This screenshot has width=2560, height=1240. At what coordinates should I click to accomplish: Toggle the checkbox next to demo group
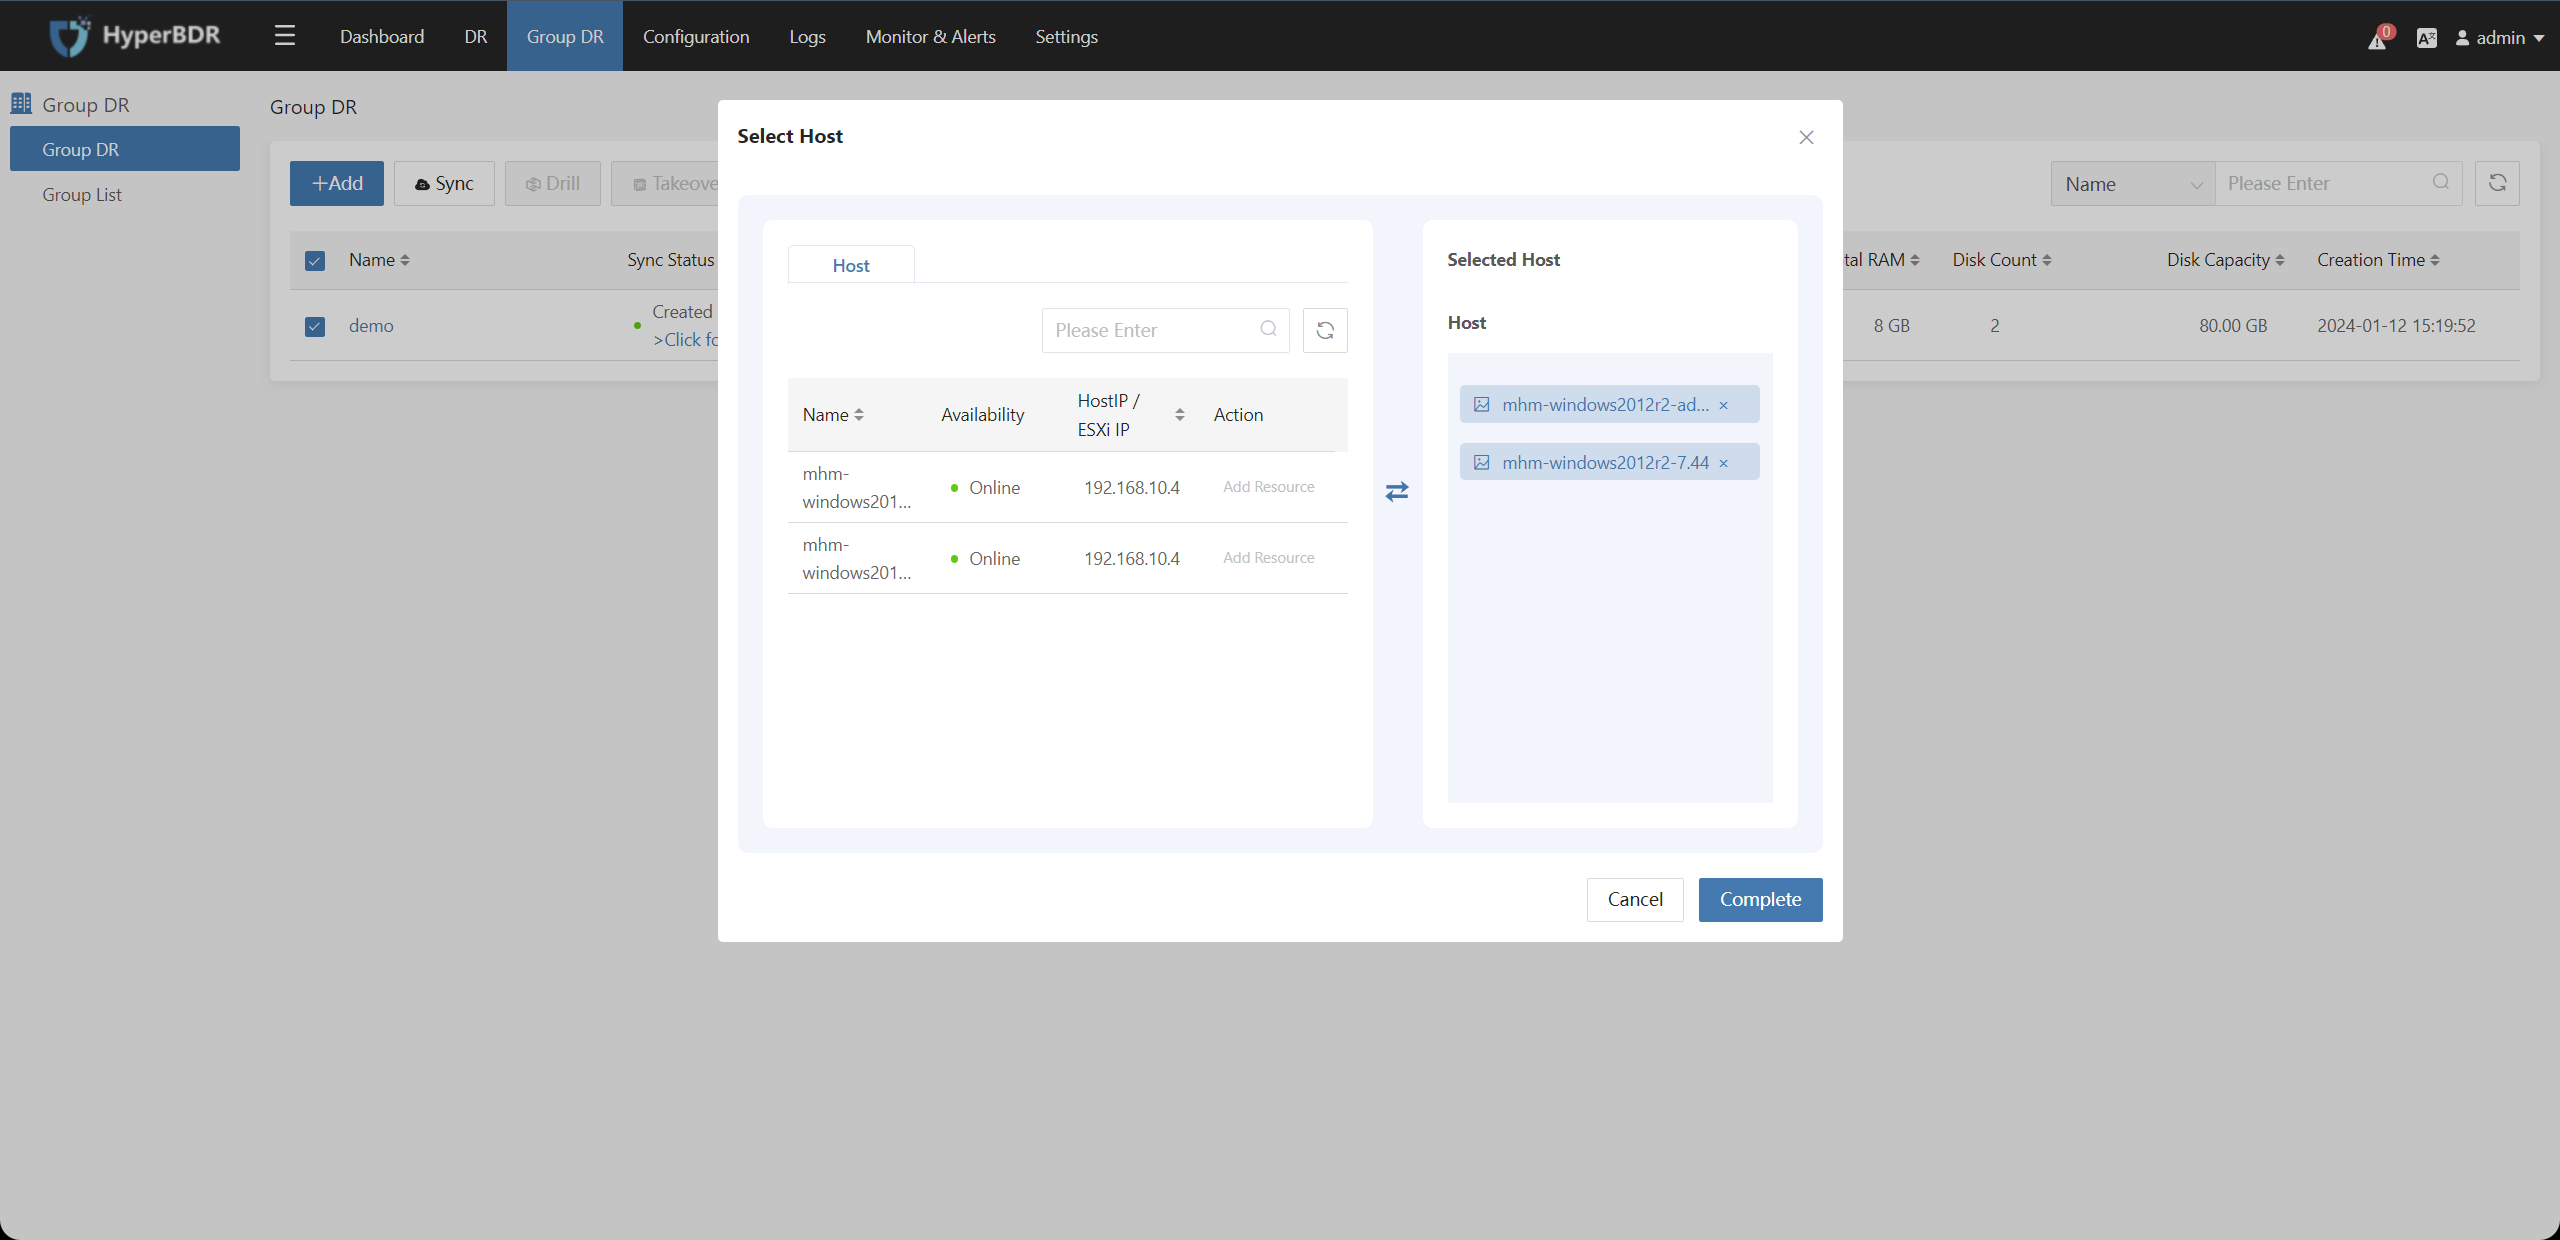click(315, 325)
